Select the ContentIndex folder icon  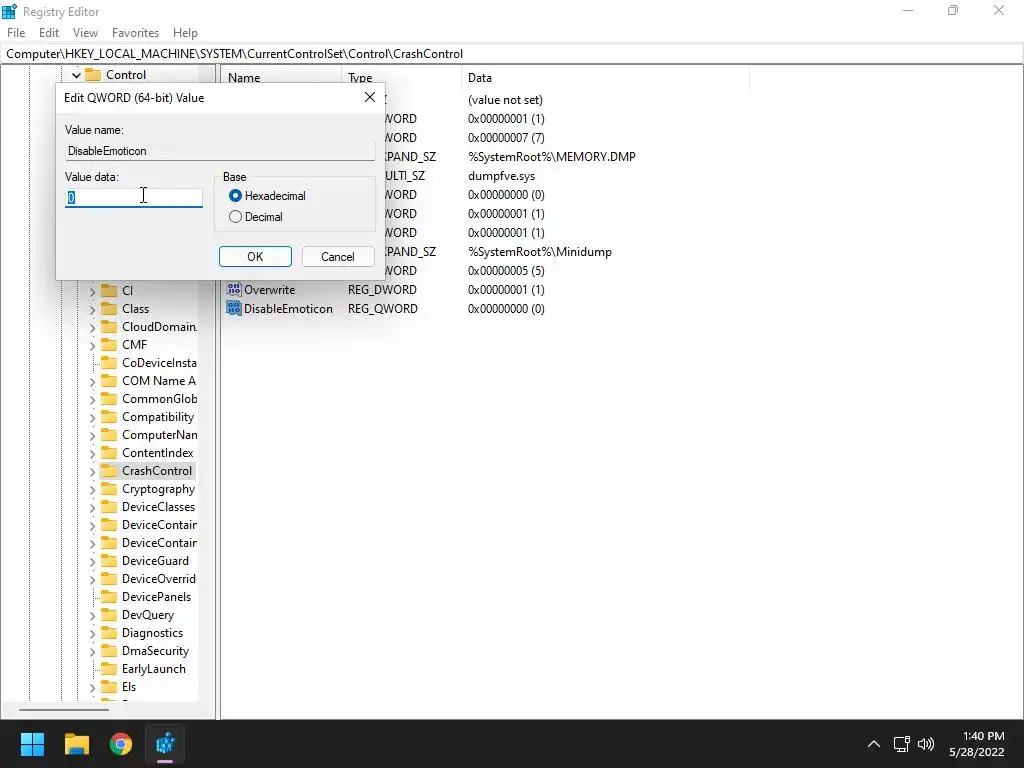[109, 453]
